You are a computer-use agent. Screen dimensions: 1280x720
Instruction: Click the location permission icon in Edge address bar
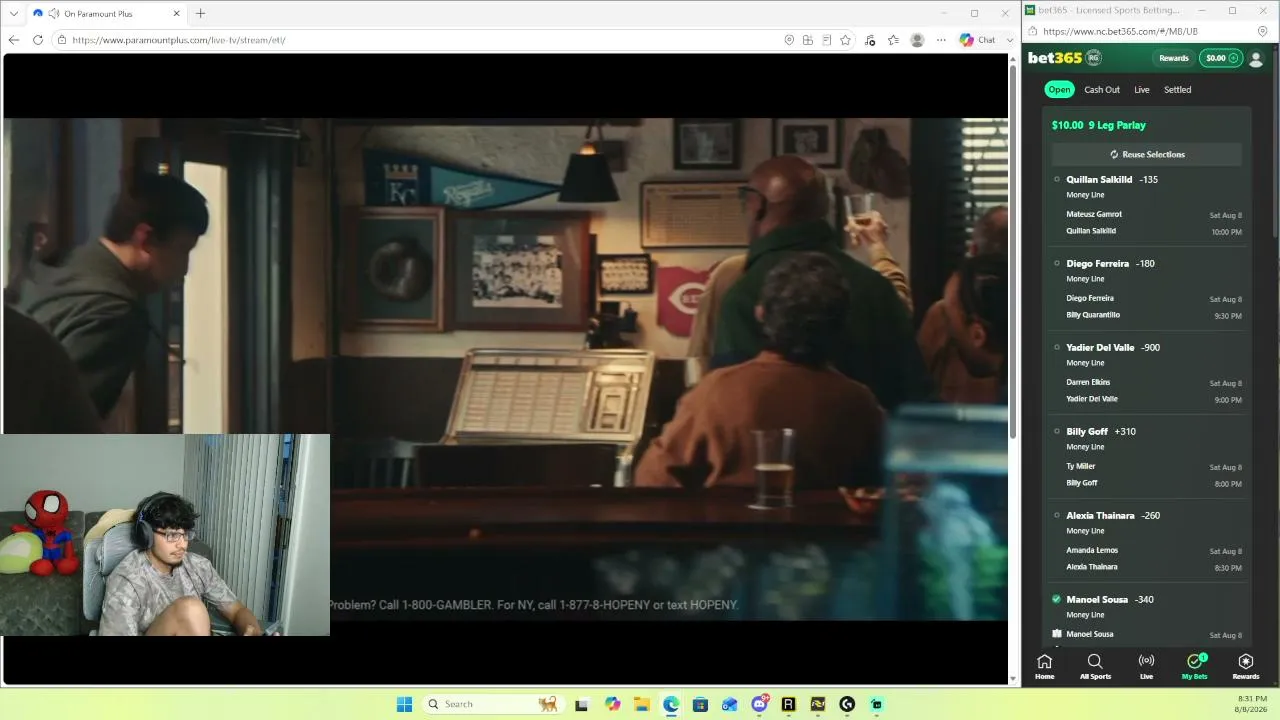789,40
